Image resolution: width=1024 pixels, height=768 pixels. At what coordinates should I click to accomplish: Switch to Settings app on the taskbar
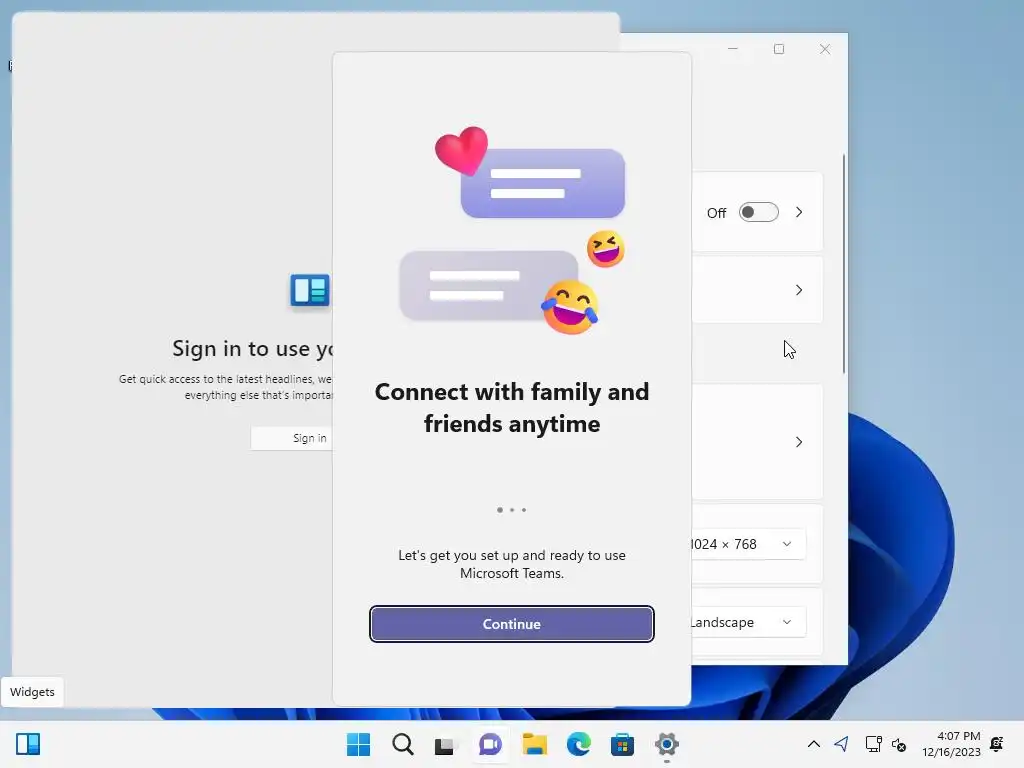666,744
